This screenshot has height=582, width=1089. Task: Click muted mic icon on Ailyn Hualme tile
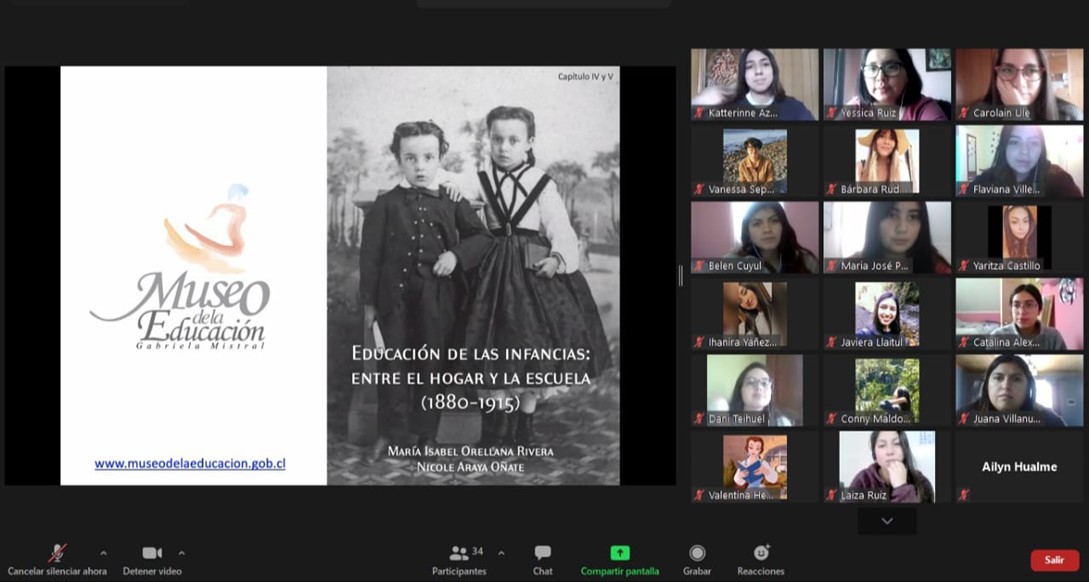click(963, 495)
